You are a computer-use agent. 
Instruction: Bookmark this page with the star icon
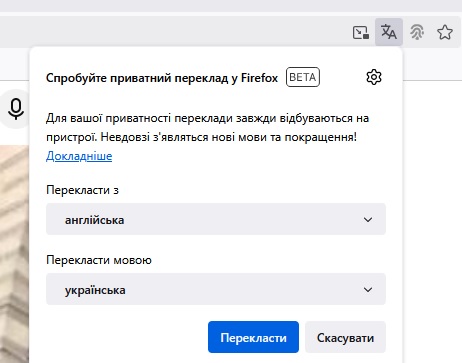445,32
